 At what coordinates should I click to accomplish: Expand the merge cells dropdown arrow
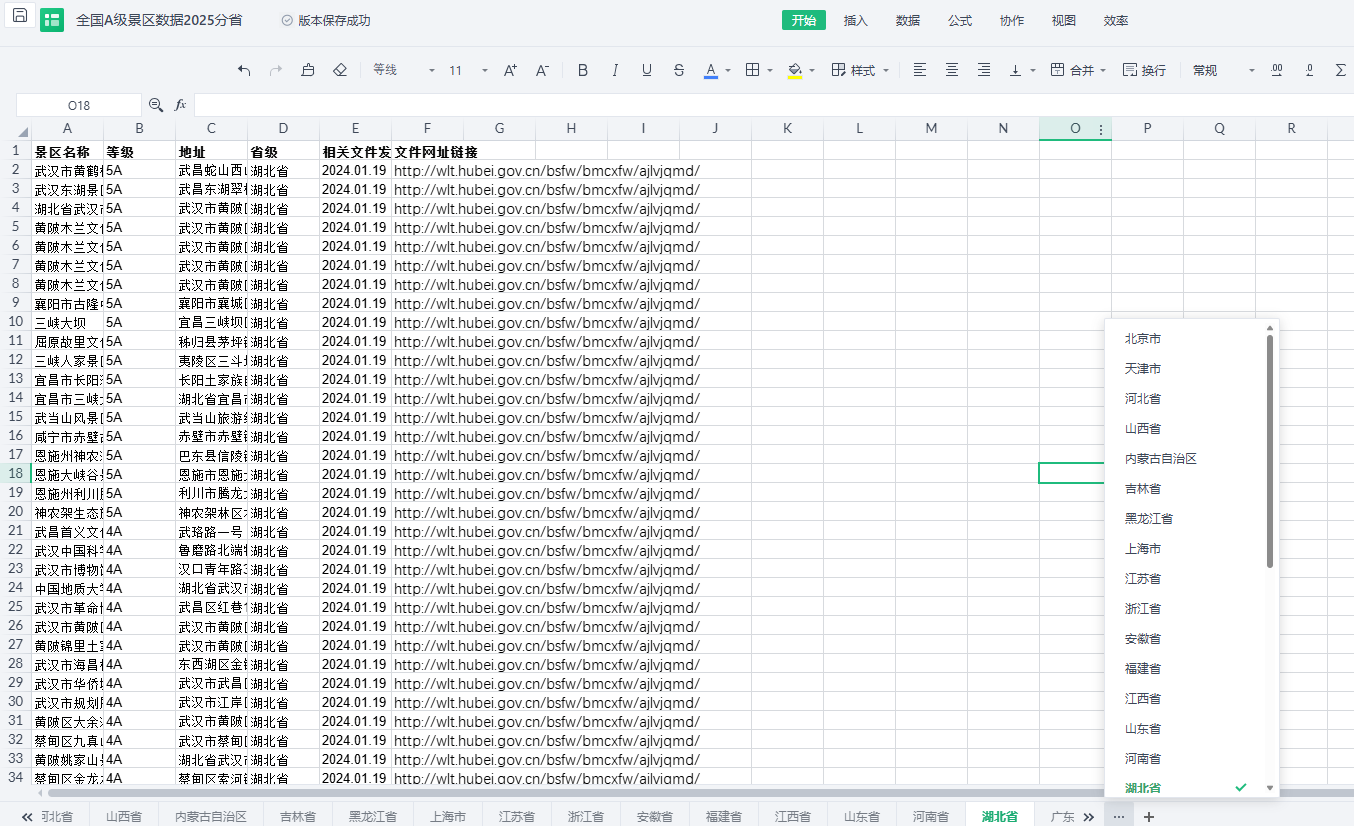tap(1103, 70)
